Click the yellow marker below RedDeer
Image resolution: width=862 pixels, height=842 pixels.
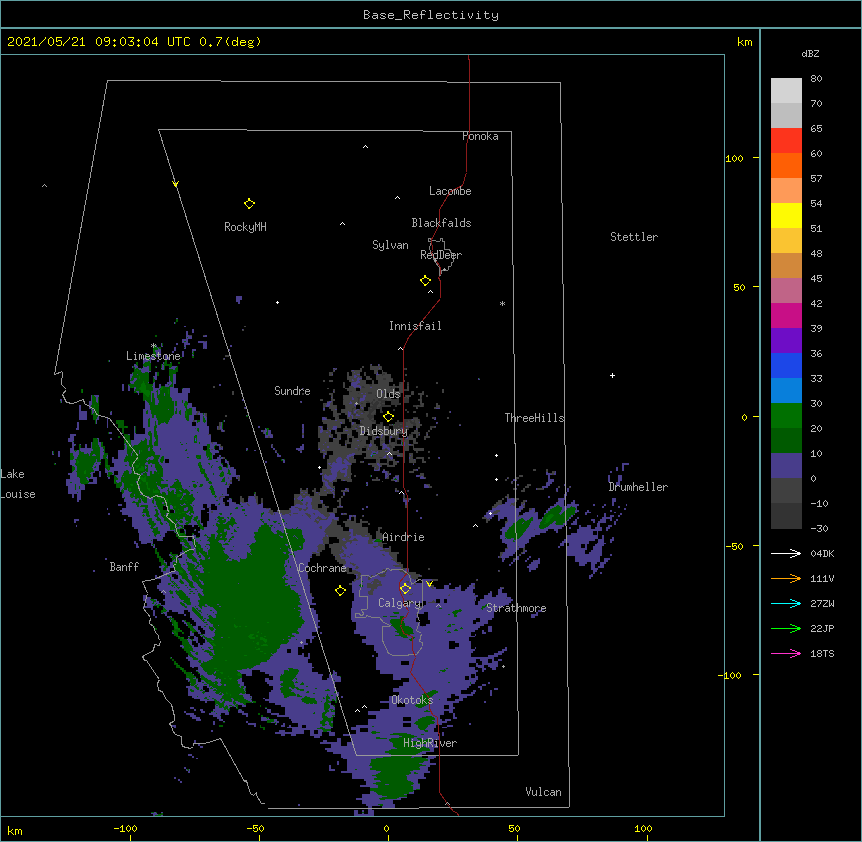[x=426, y=281]
